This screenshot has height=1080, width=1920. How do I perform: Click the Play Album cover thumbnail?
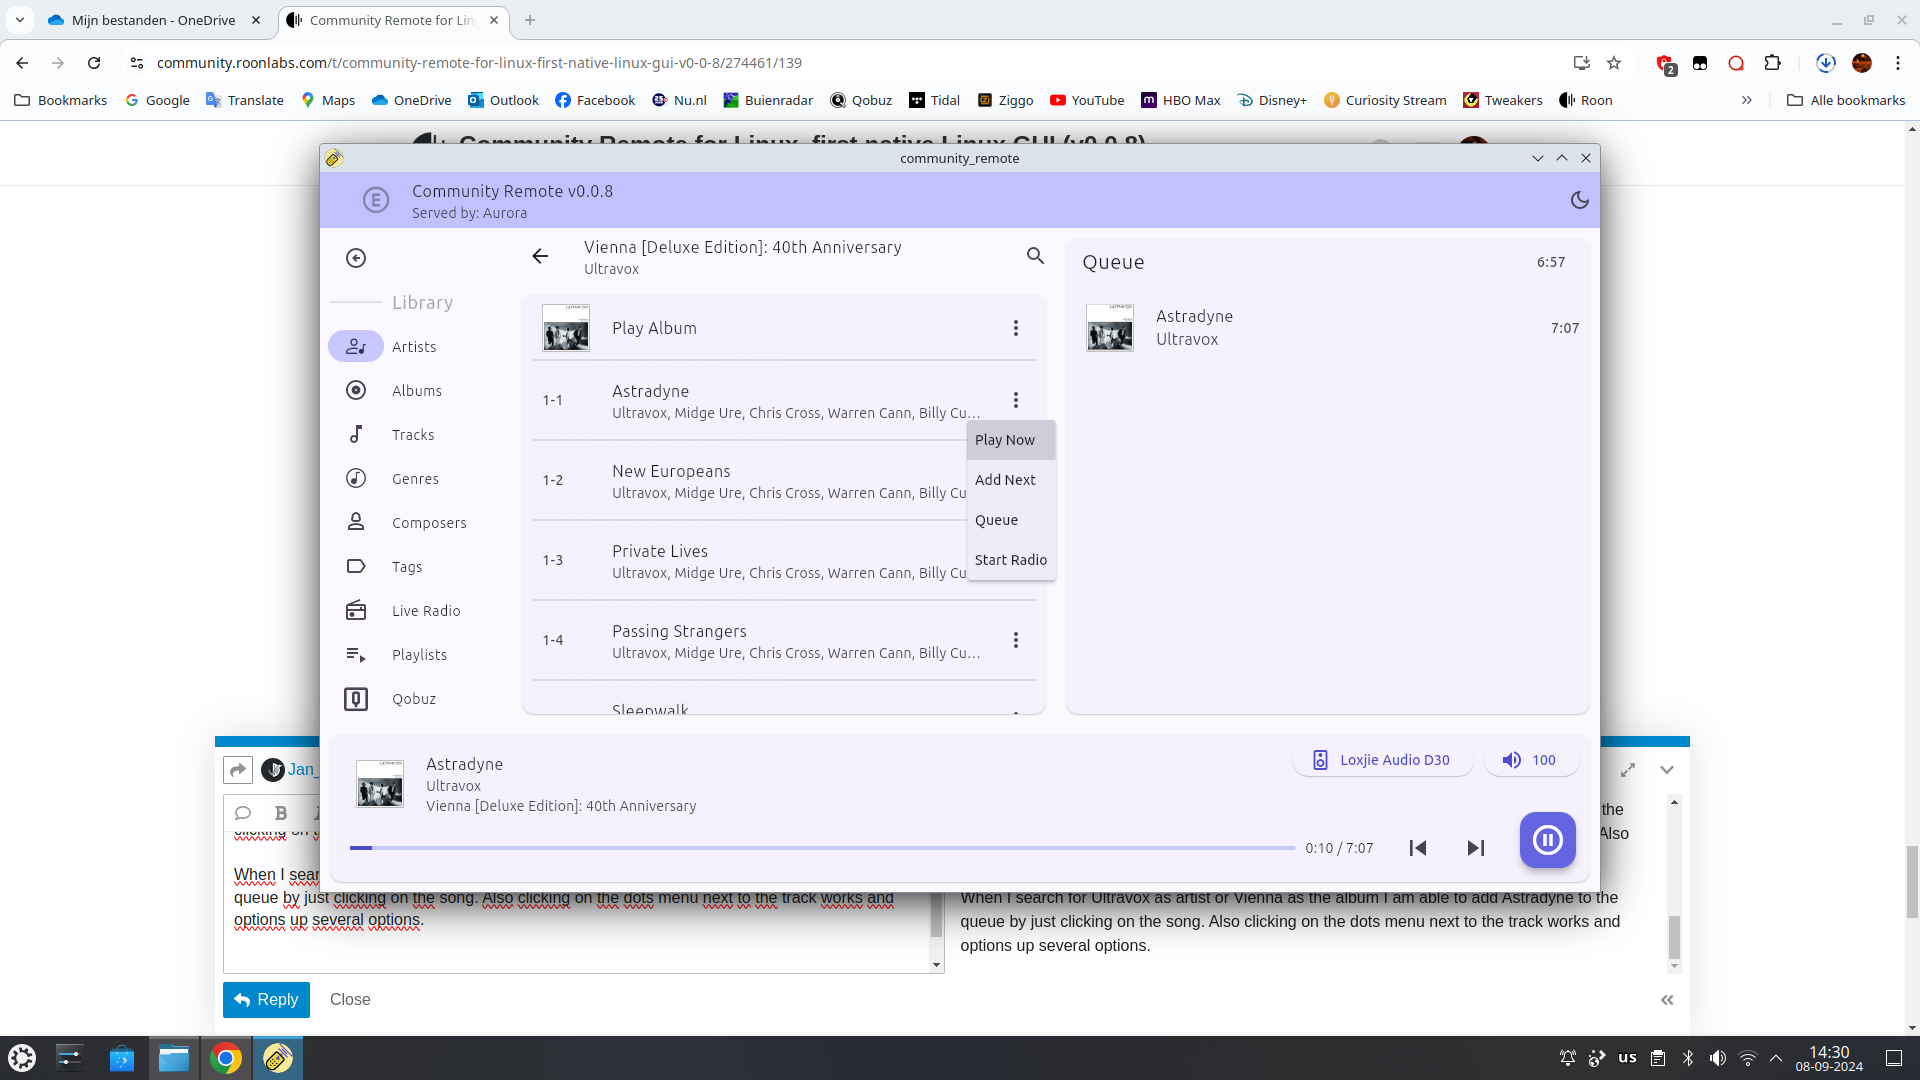coord(566,328)
